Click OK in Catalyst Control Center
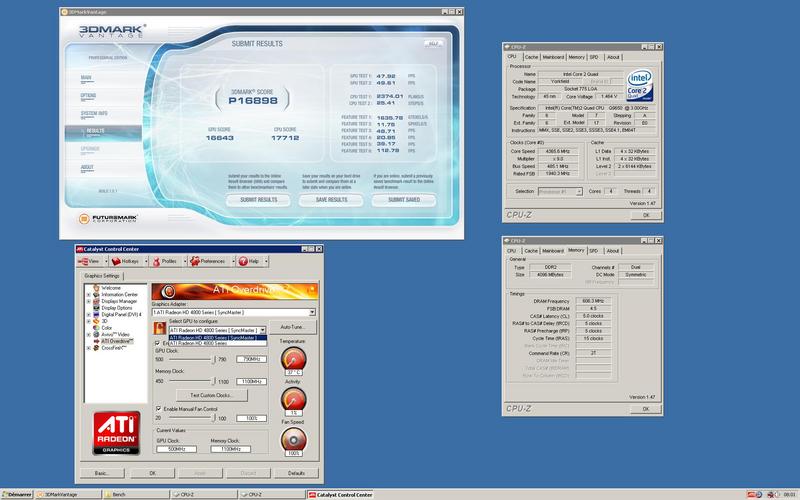 pyautogui.click(x=152, y=473)
